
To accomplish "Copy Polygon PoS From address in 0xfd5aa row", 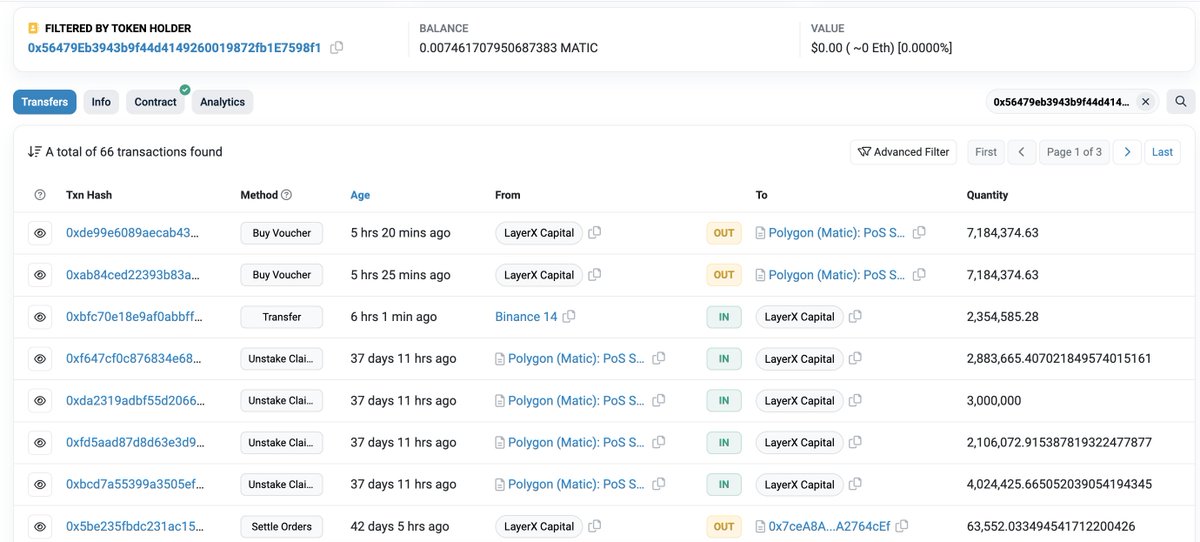I will (659, 443).
